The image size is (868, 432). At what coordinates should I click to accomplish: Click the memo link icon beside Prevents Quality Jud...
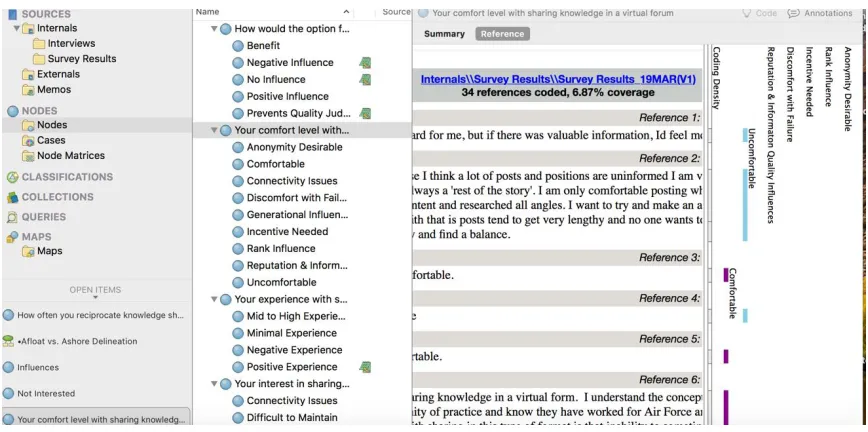(x=365, y=114)
